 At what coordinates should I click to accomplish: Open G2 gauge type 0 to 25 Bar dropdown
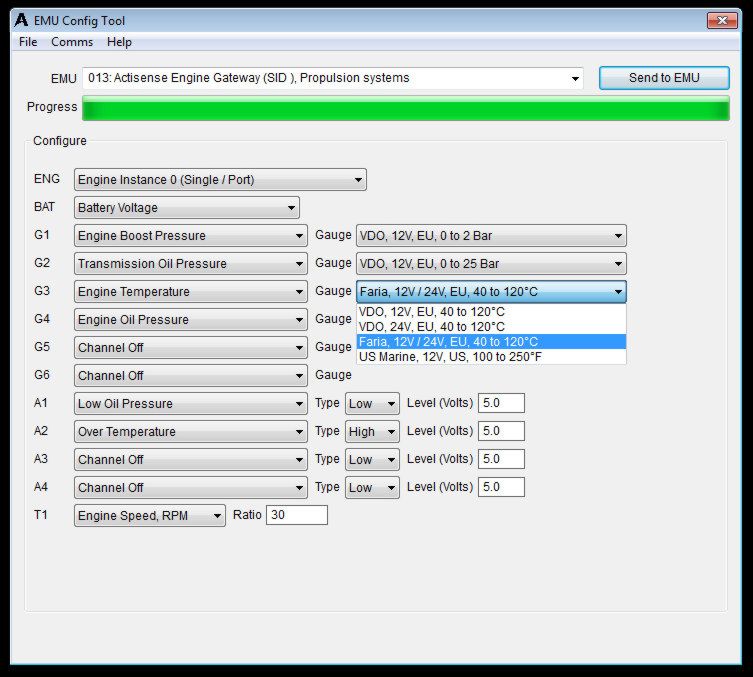(491, 264)
